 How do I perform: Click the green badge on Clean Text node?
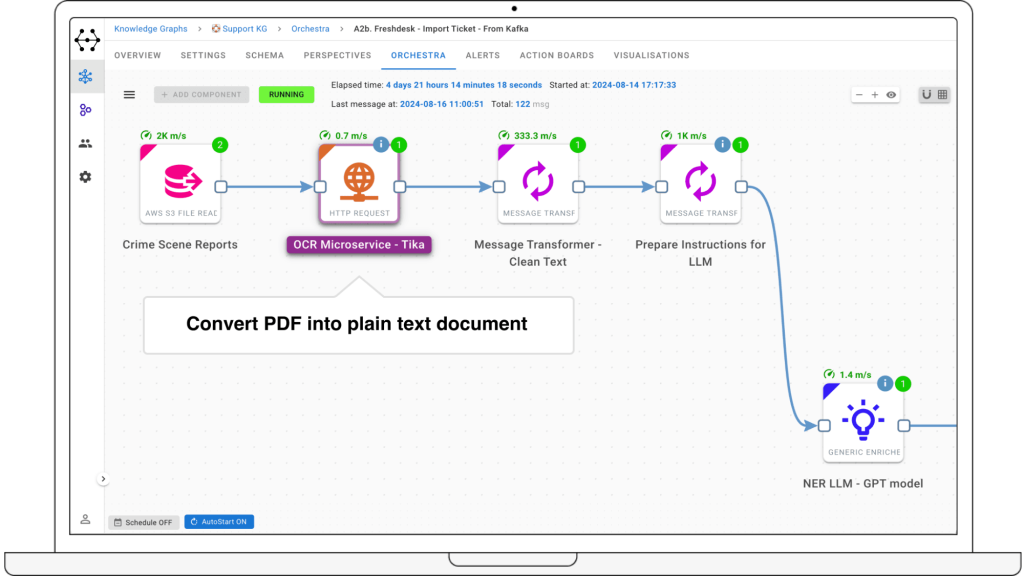tap(577, 145)
